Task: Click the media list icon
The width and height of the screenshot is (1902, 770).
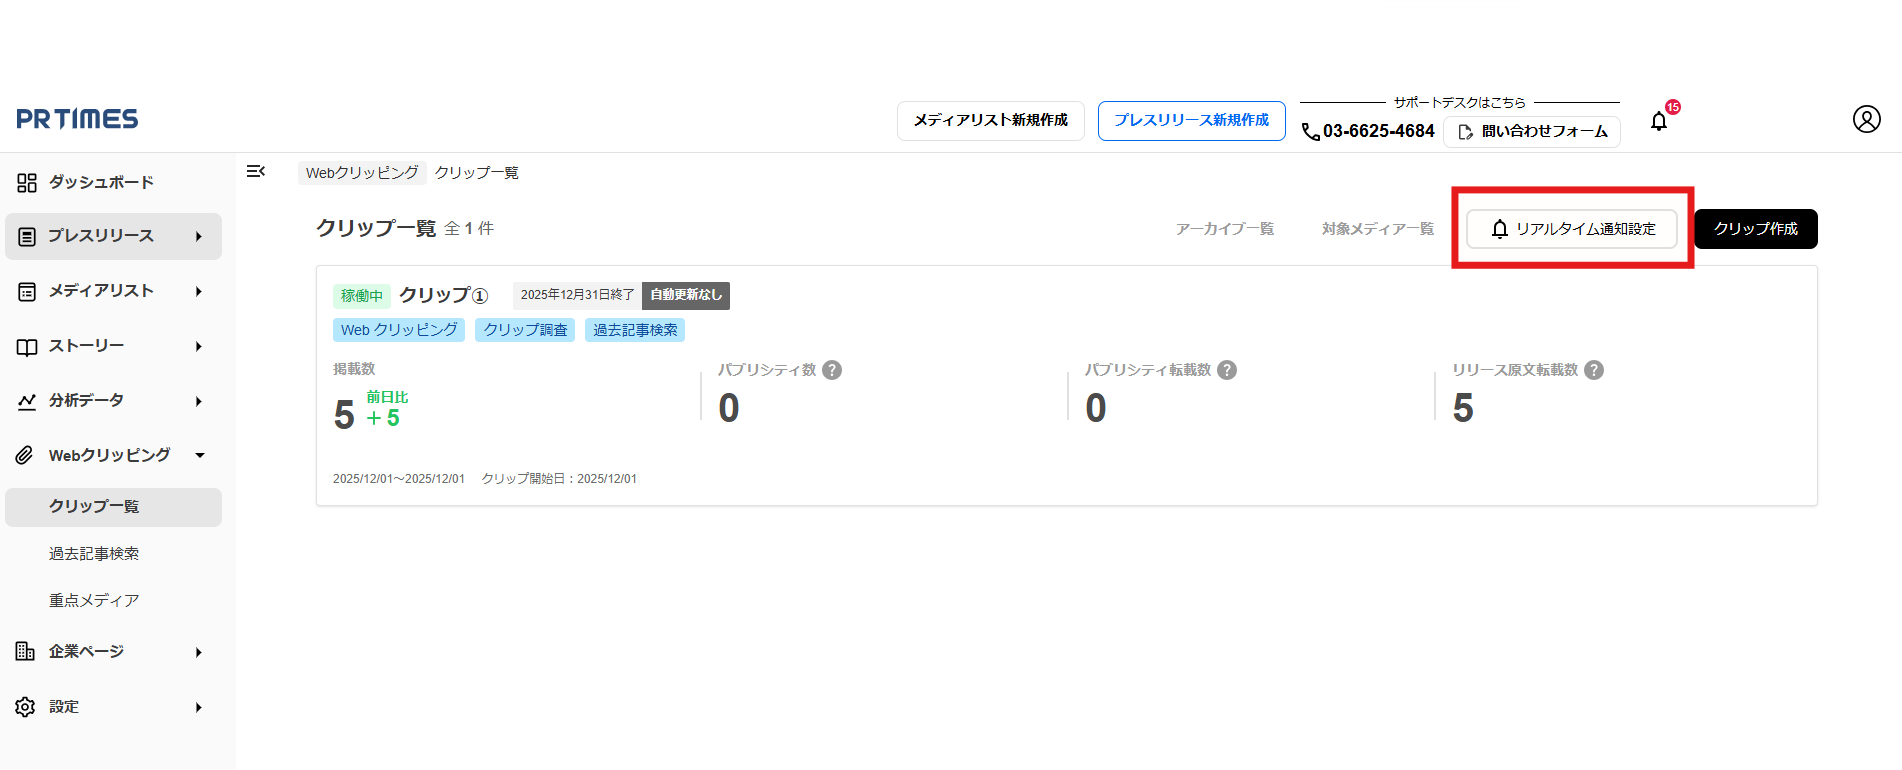Action: pos(27,291)
